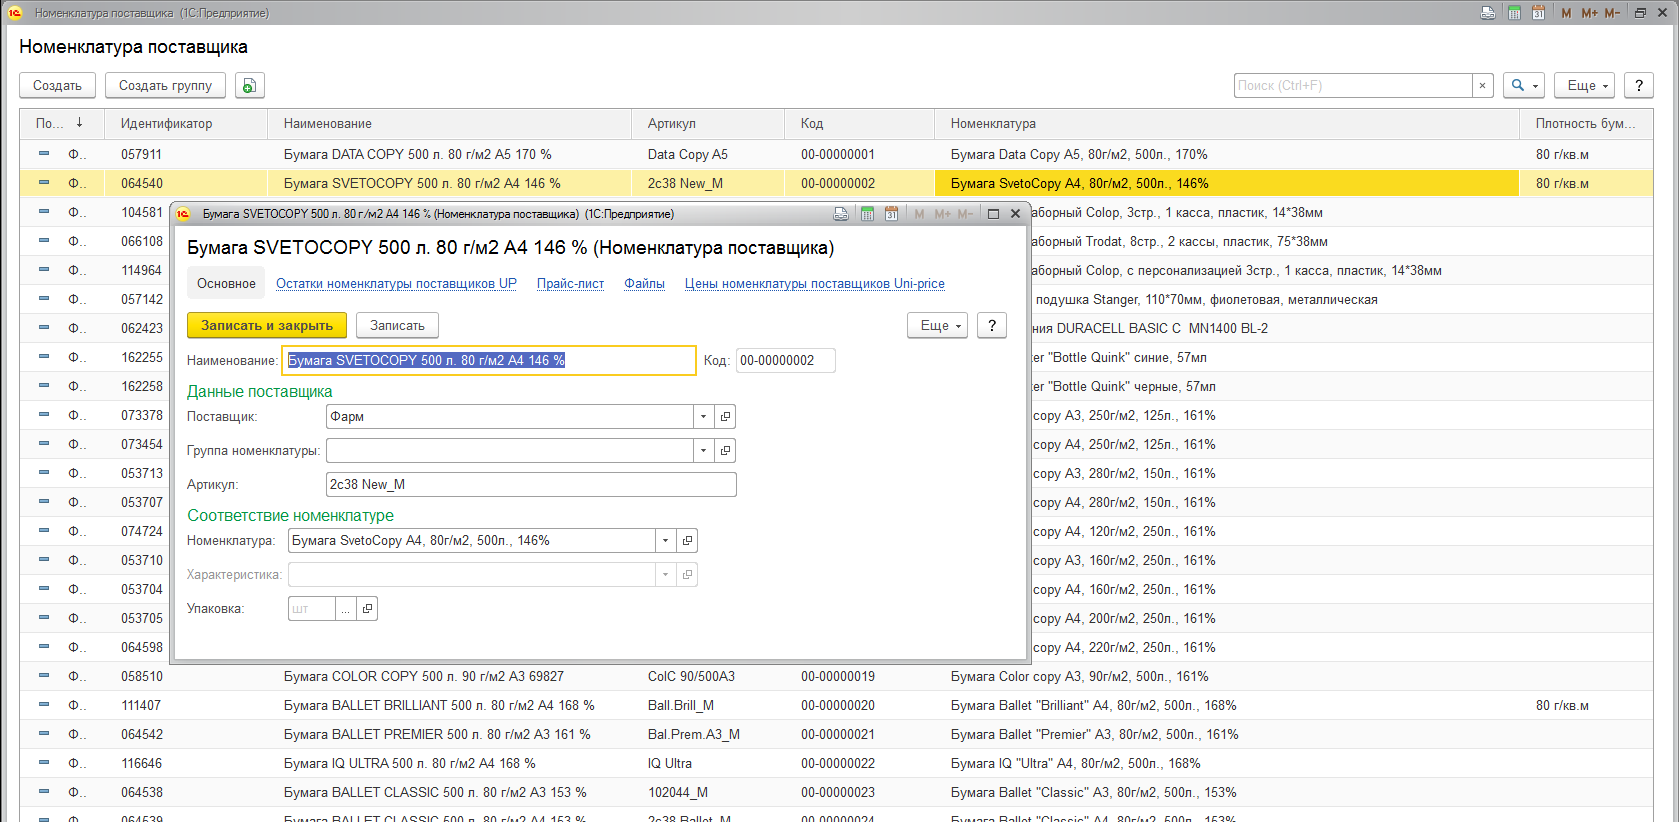This screenshot has width=1679, height=822.
Task: Open the Еще menu in the dialog
Action: click(937, 326)
